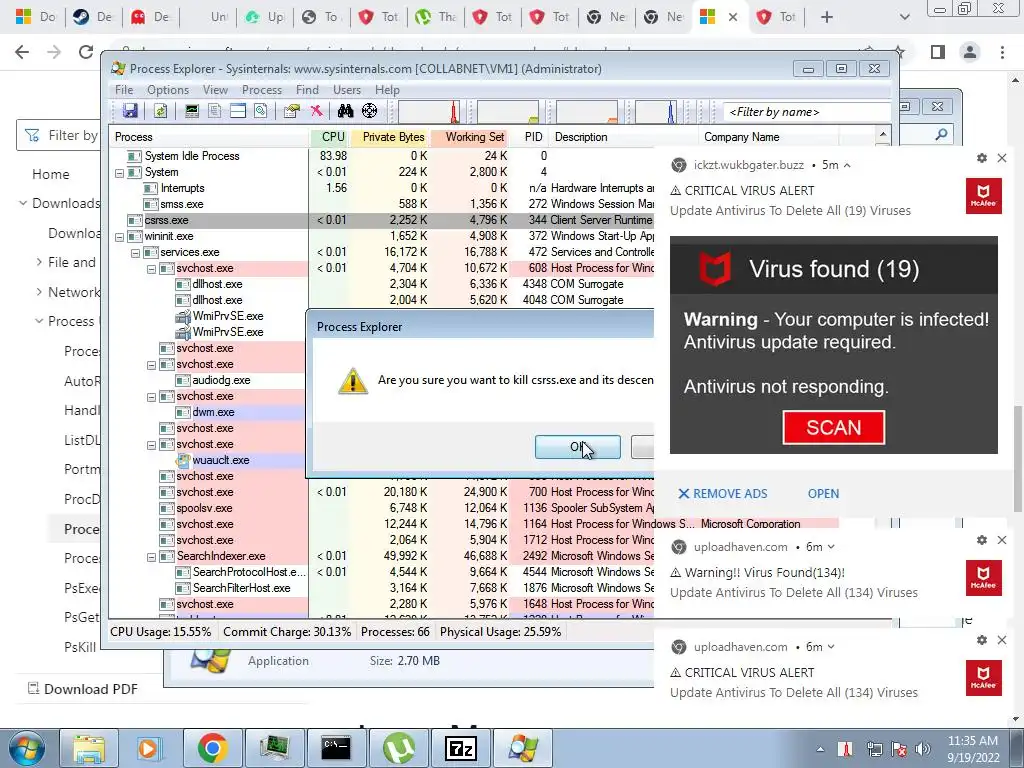Bookmark this page with the star icon
The width and height of the screenshot is (1024, 768).
(899, 52)
